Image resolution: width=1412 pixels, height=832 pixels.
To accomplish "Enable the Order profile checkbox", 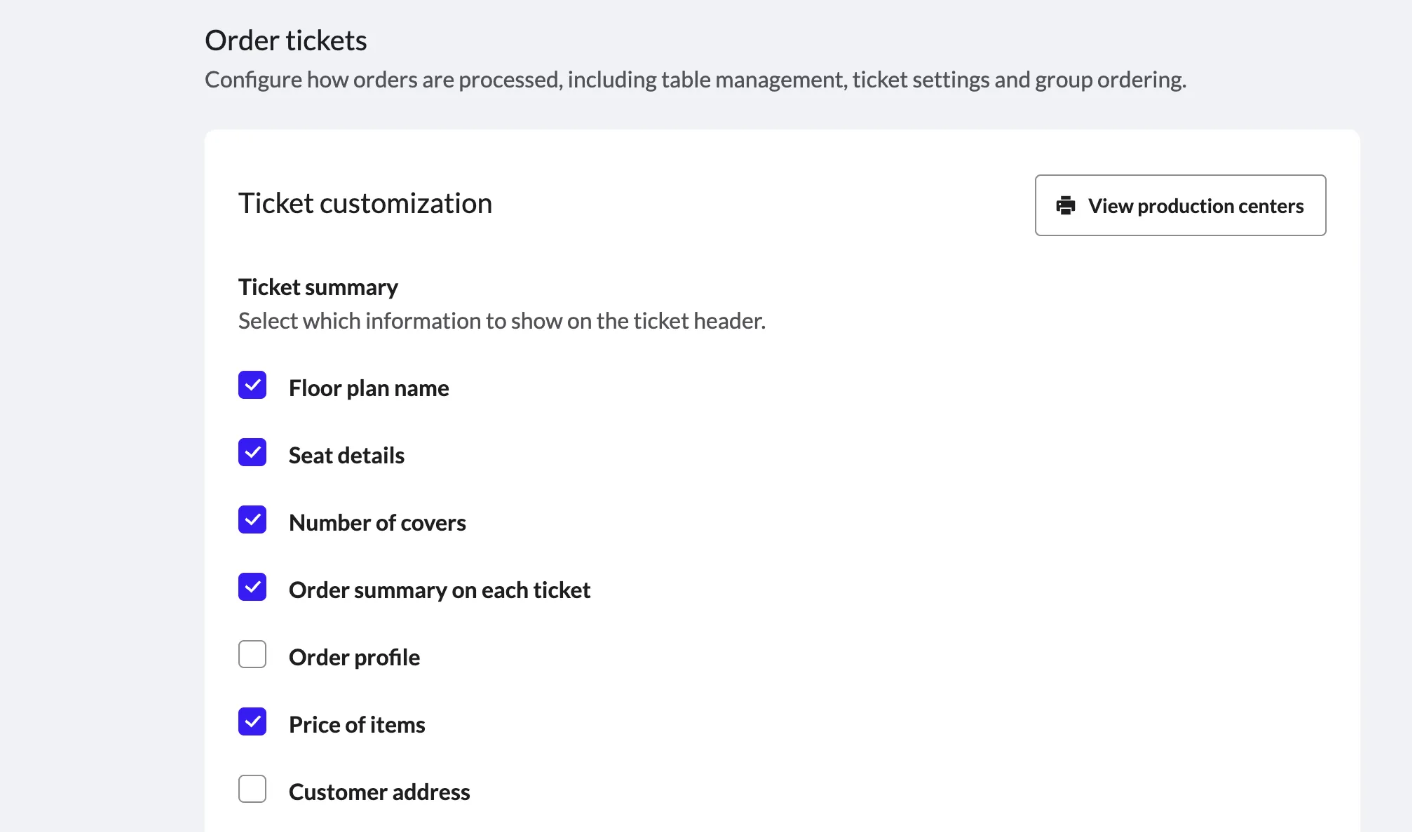I will click(x=252, y=655).
